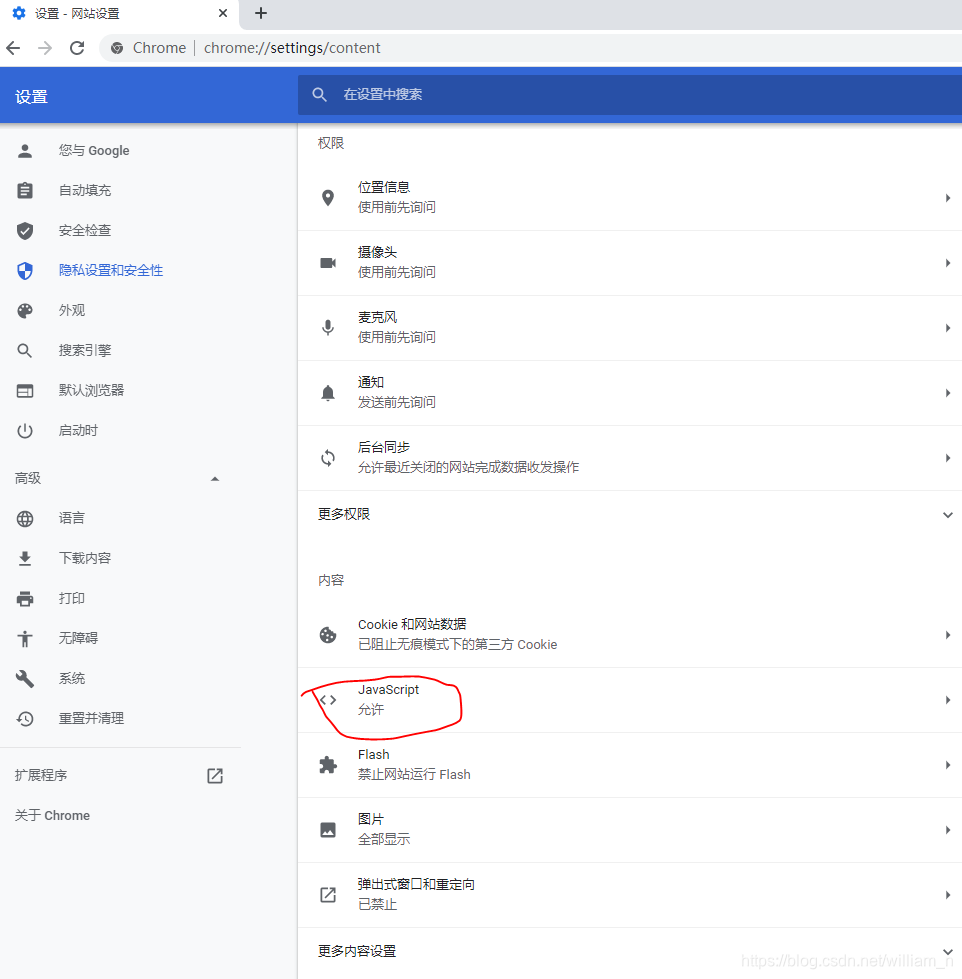This screenshot has height=979, width=962.
Task: Click the magnifier icon in settings search bar
Action: click(x=320, y=94)
